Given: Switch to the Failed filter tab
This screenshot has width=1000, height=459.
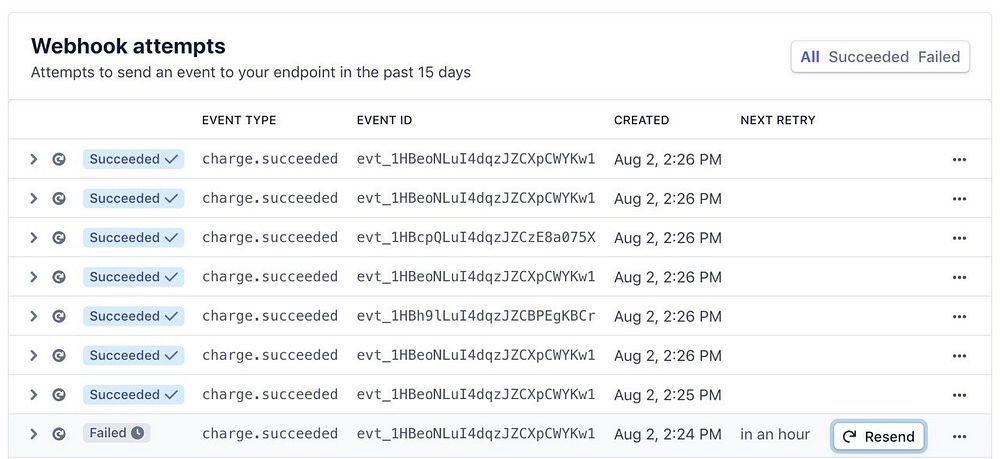Looking at the screenshot, I should click(939, 57).
